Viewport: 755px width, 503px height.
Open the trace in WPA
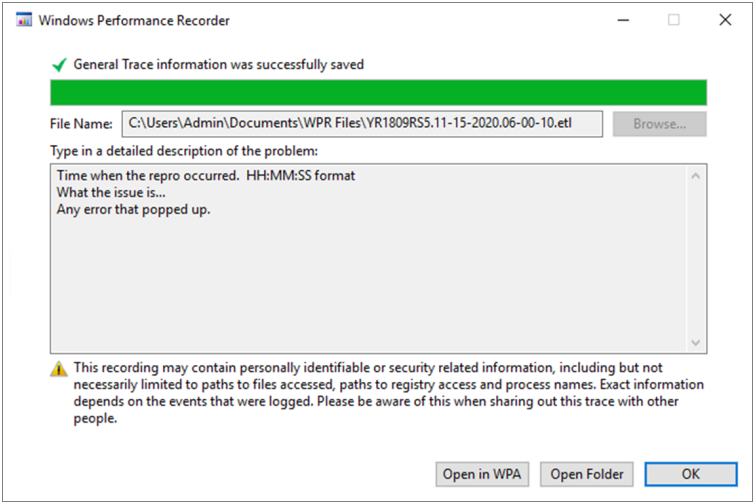(482, 475)
